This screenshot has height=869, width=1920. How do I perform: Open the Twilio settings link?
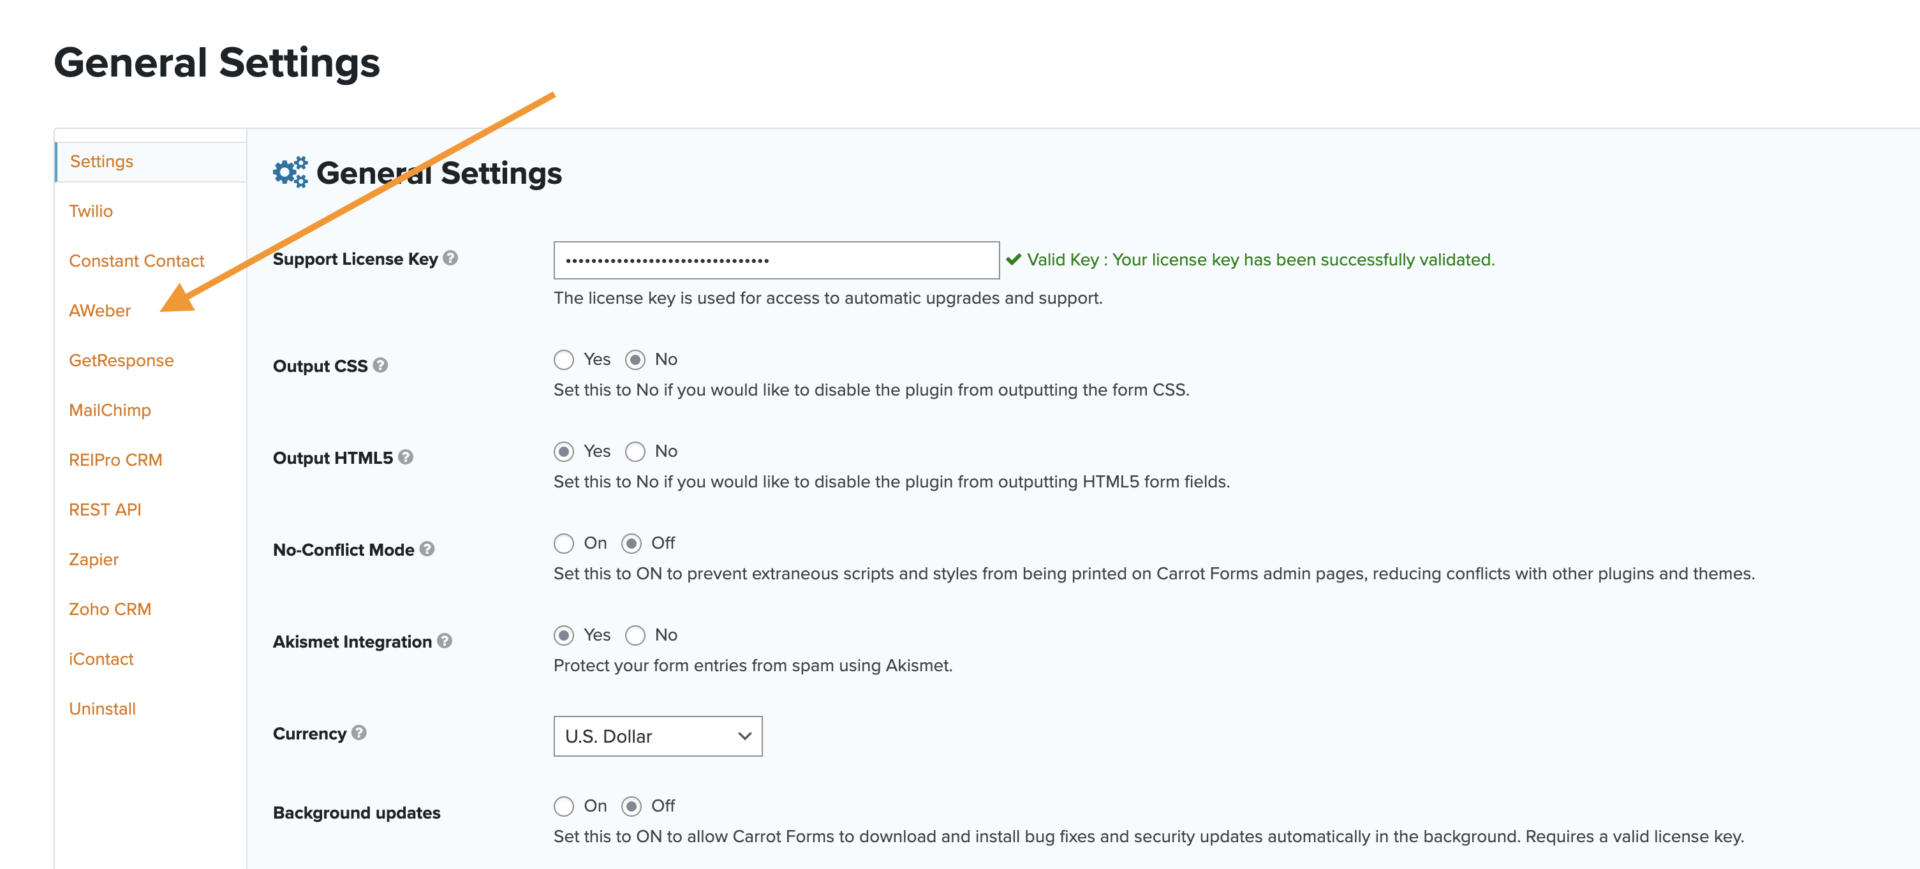(x=91, y=211)
